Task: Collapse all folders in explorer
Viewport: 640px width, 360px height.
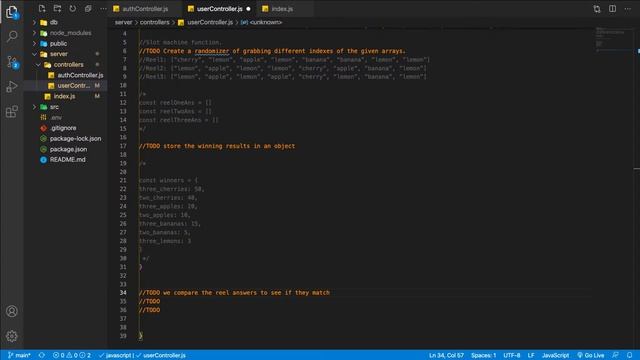Action: tap(88, 9)
